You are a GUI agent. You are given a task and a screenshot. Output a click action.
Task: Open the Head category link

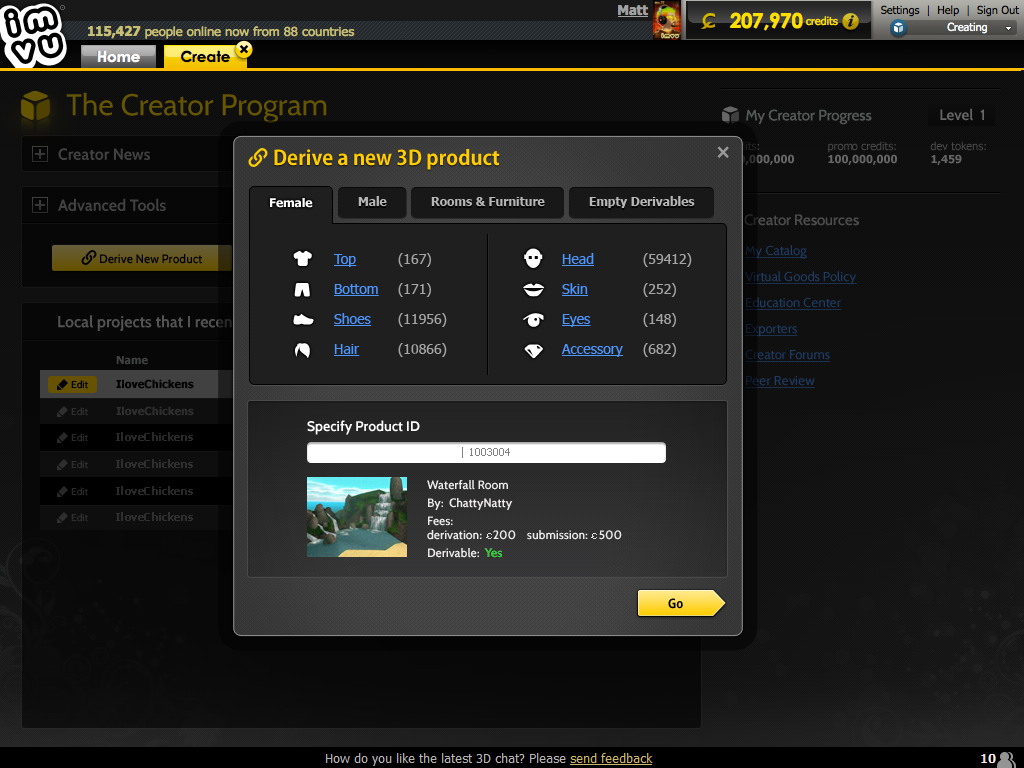point(577,259)
